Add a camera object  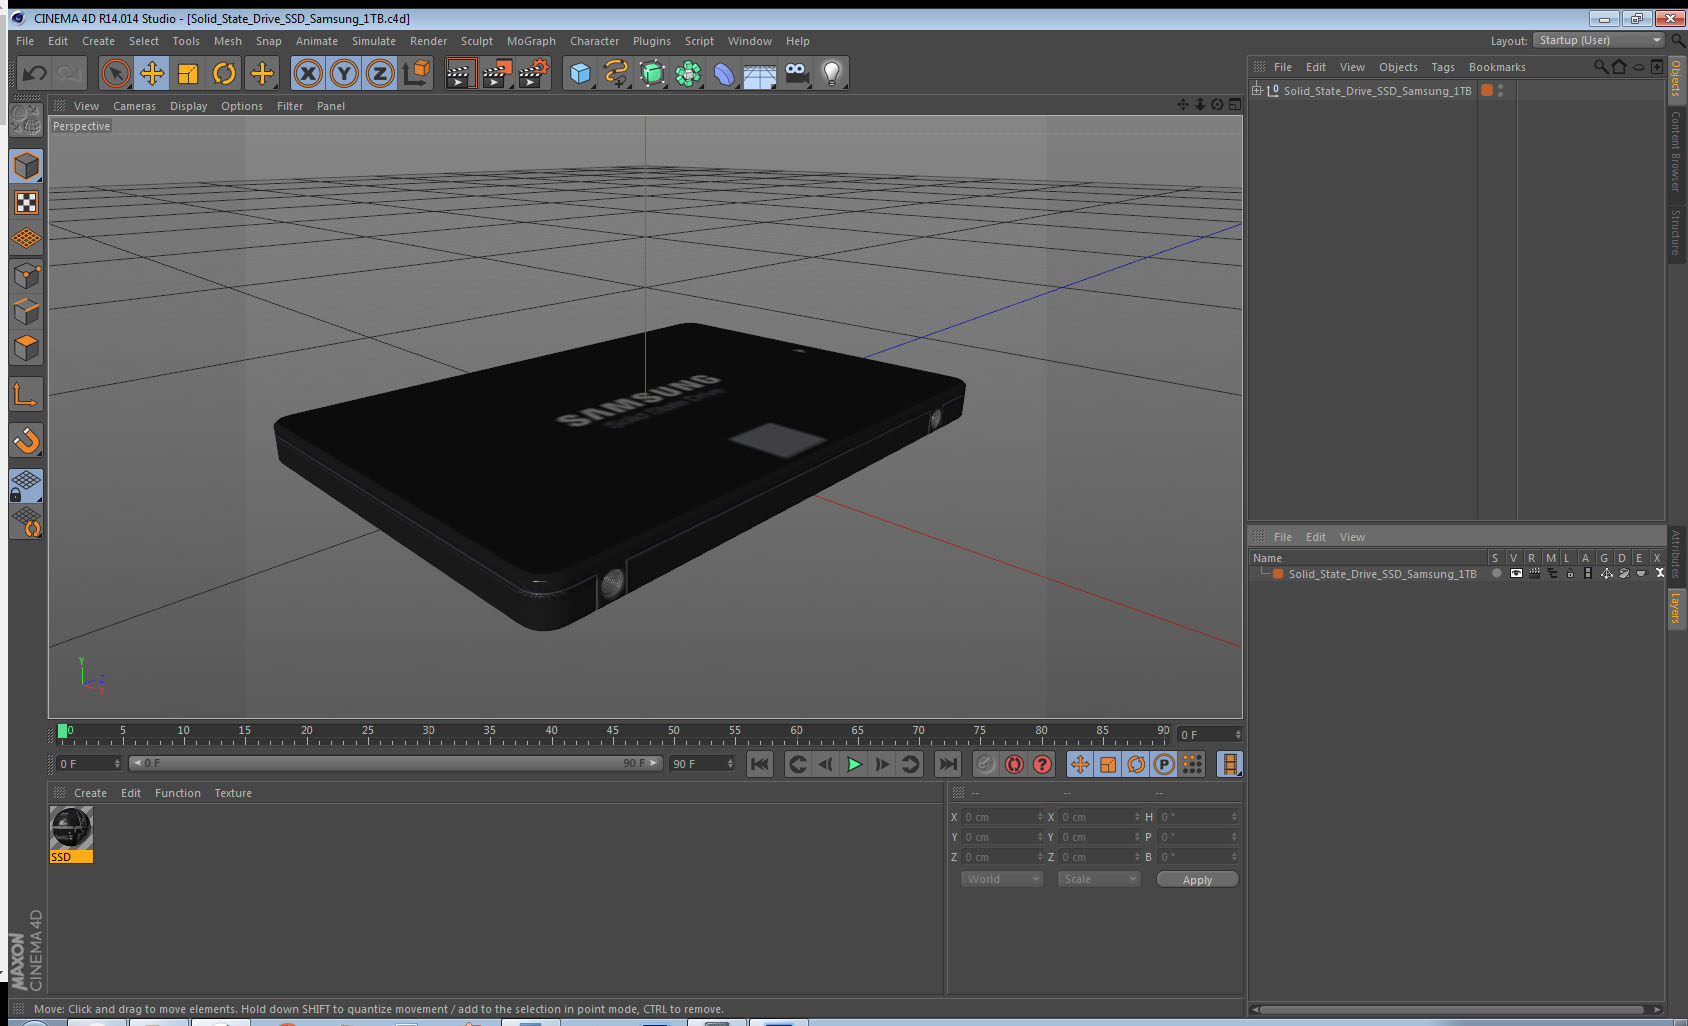(796, 73)
